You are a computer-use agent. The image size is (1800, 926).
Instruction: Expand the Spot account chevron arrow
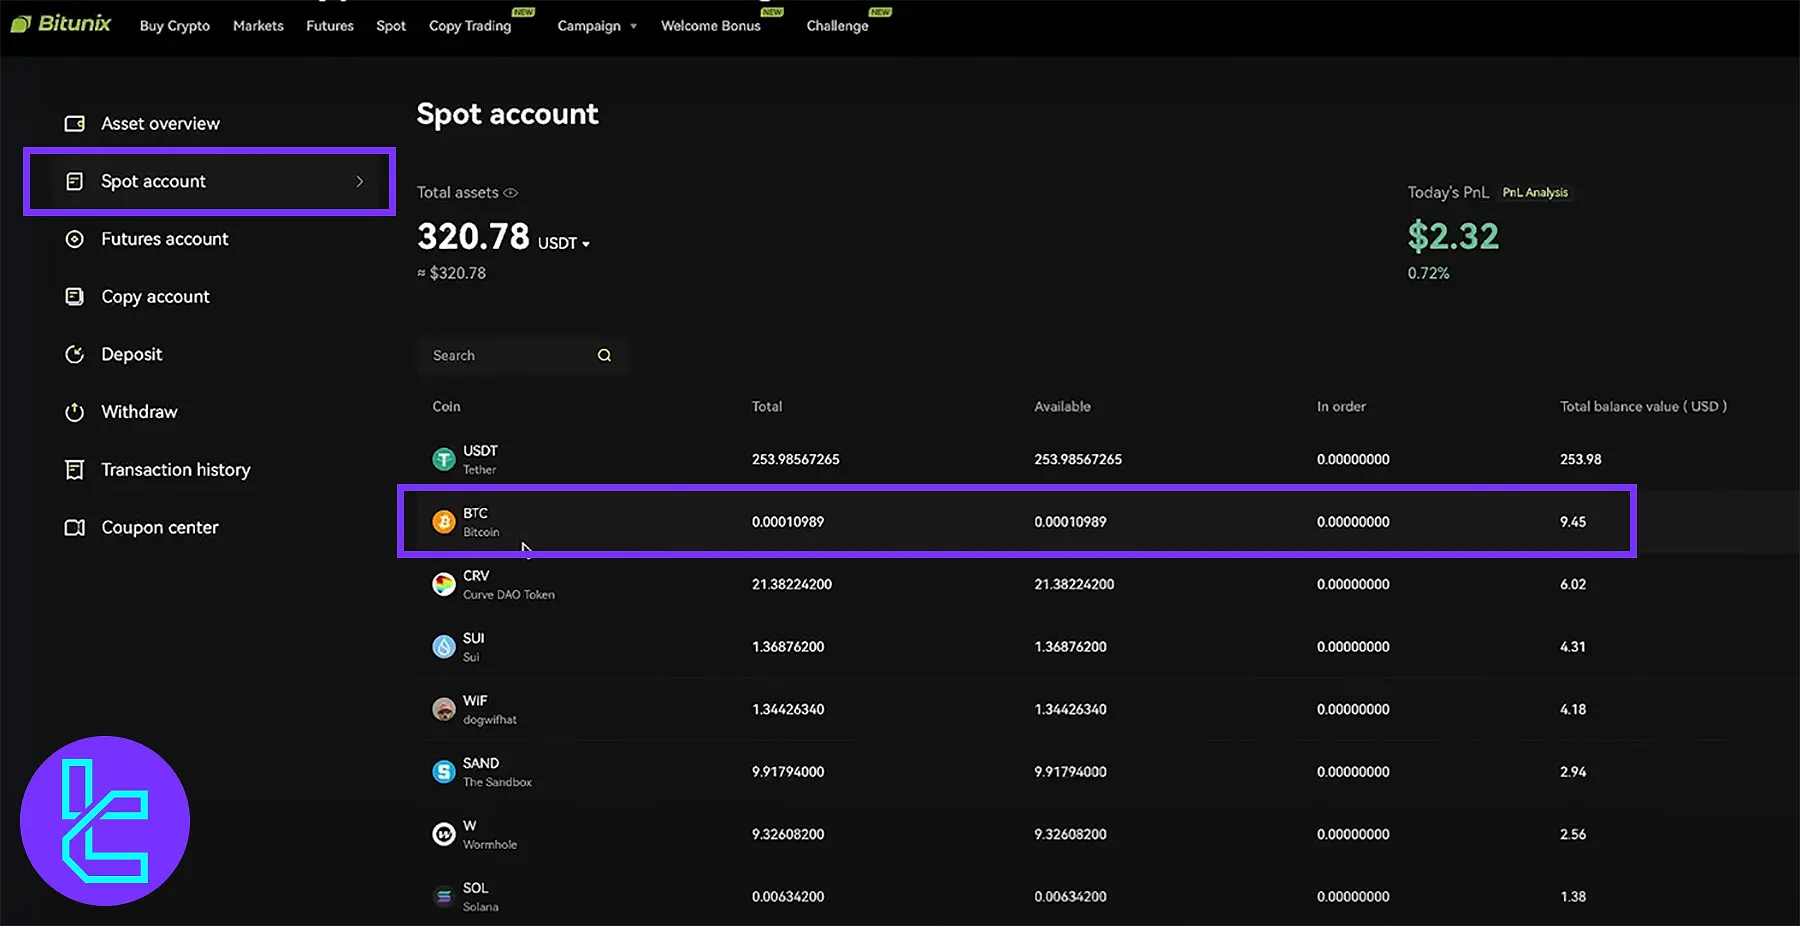tap(360, 181)
